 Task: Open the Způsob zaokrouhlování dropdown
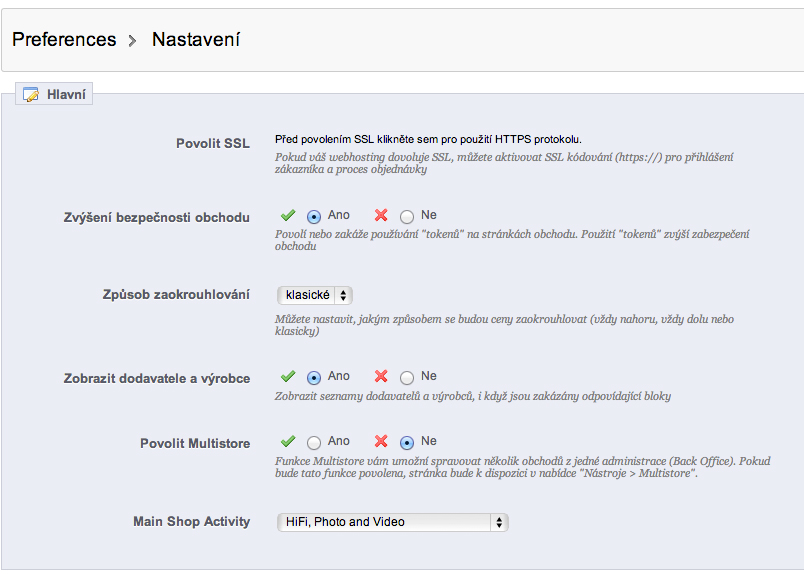(x=314, y=295)
